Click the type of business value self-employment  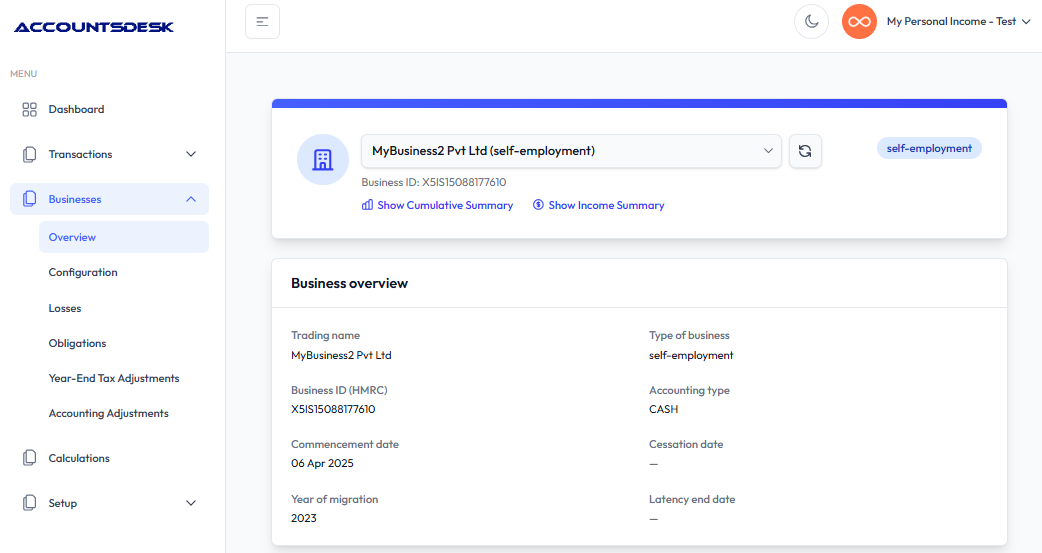pyautogui.click(x=691, y=355)
